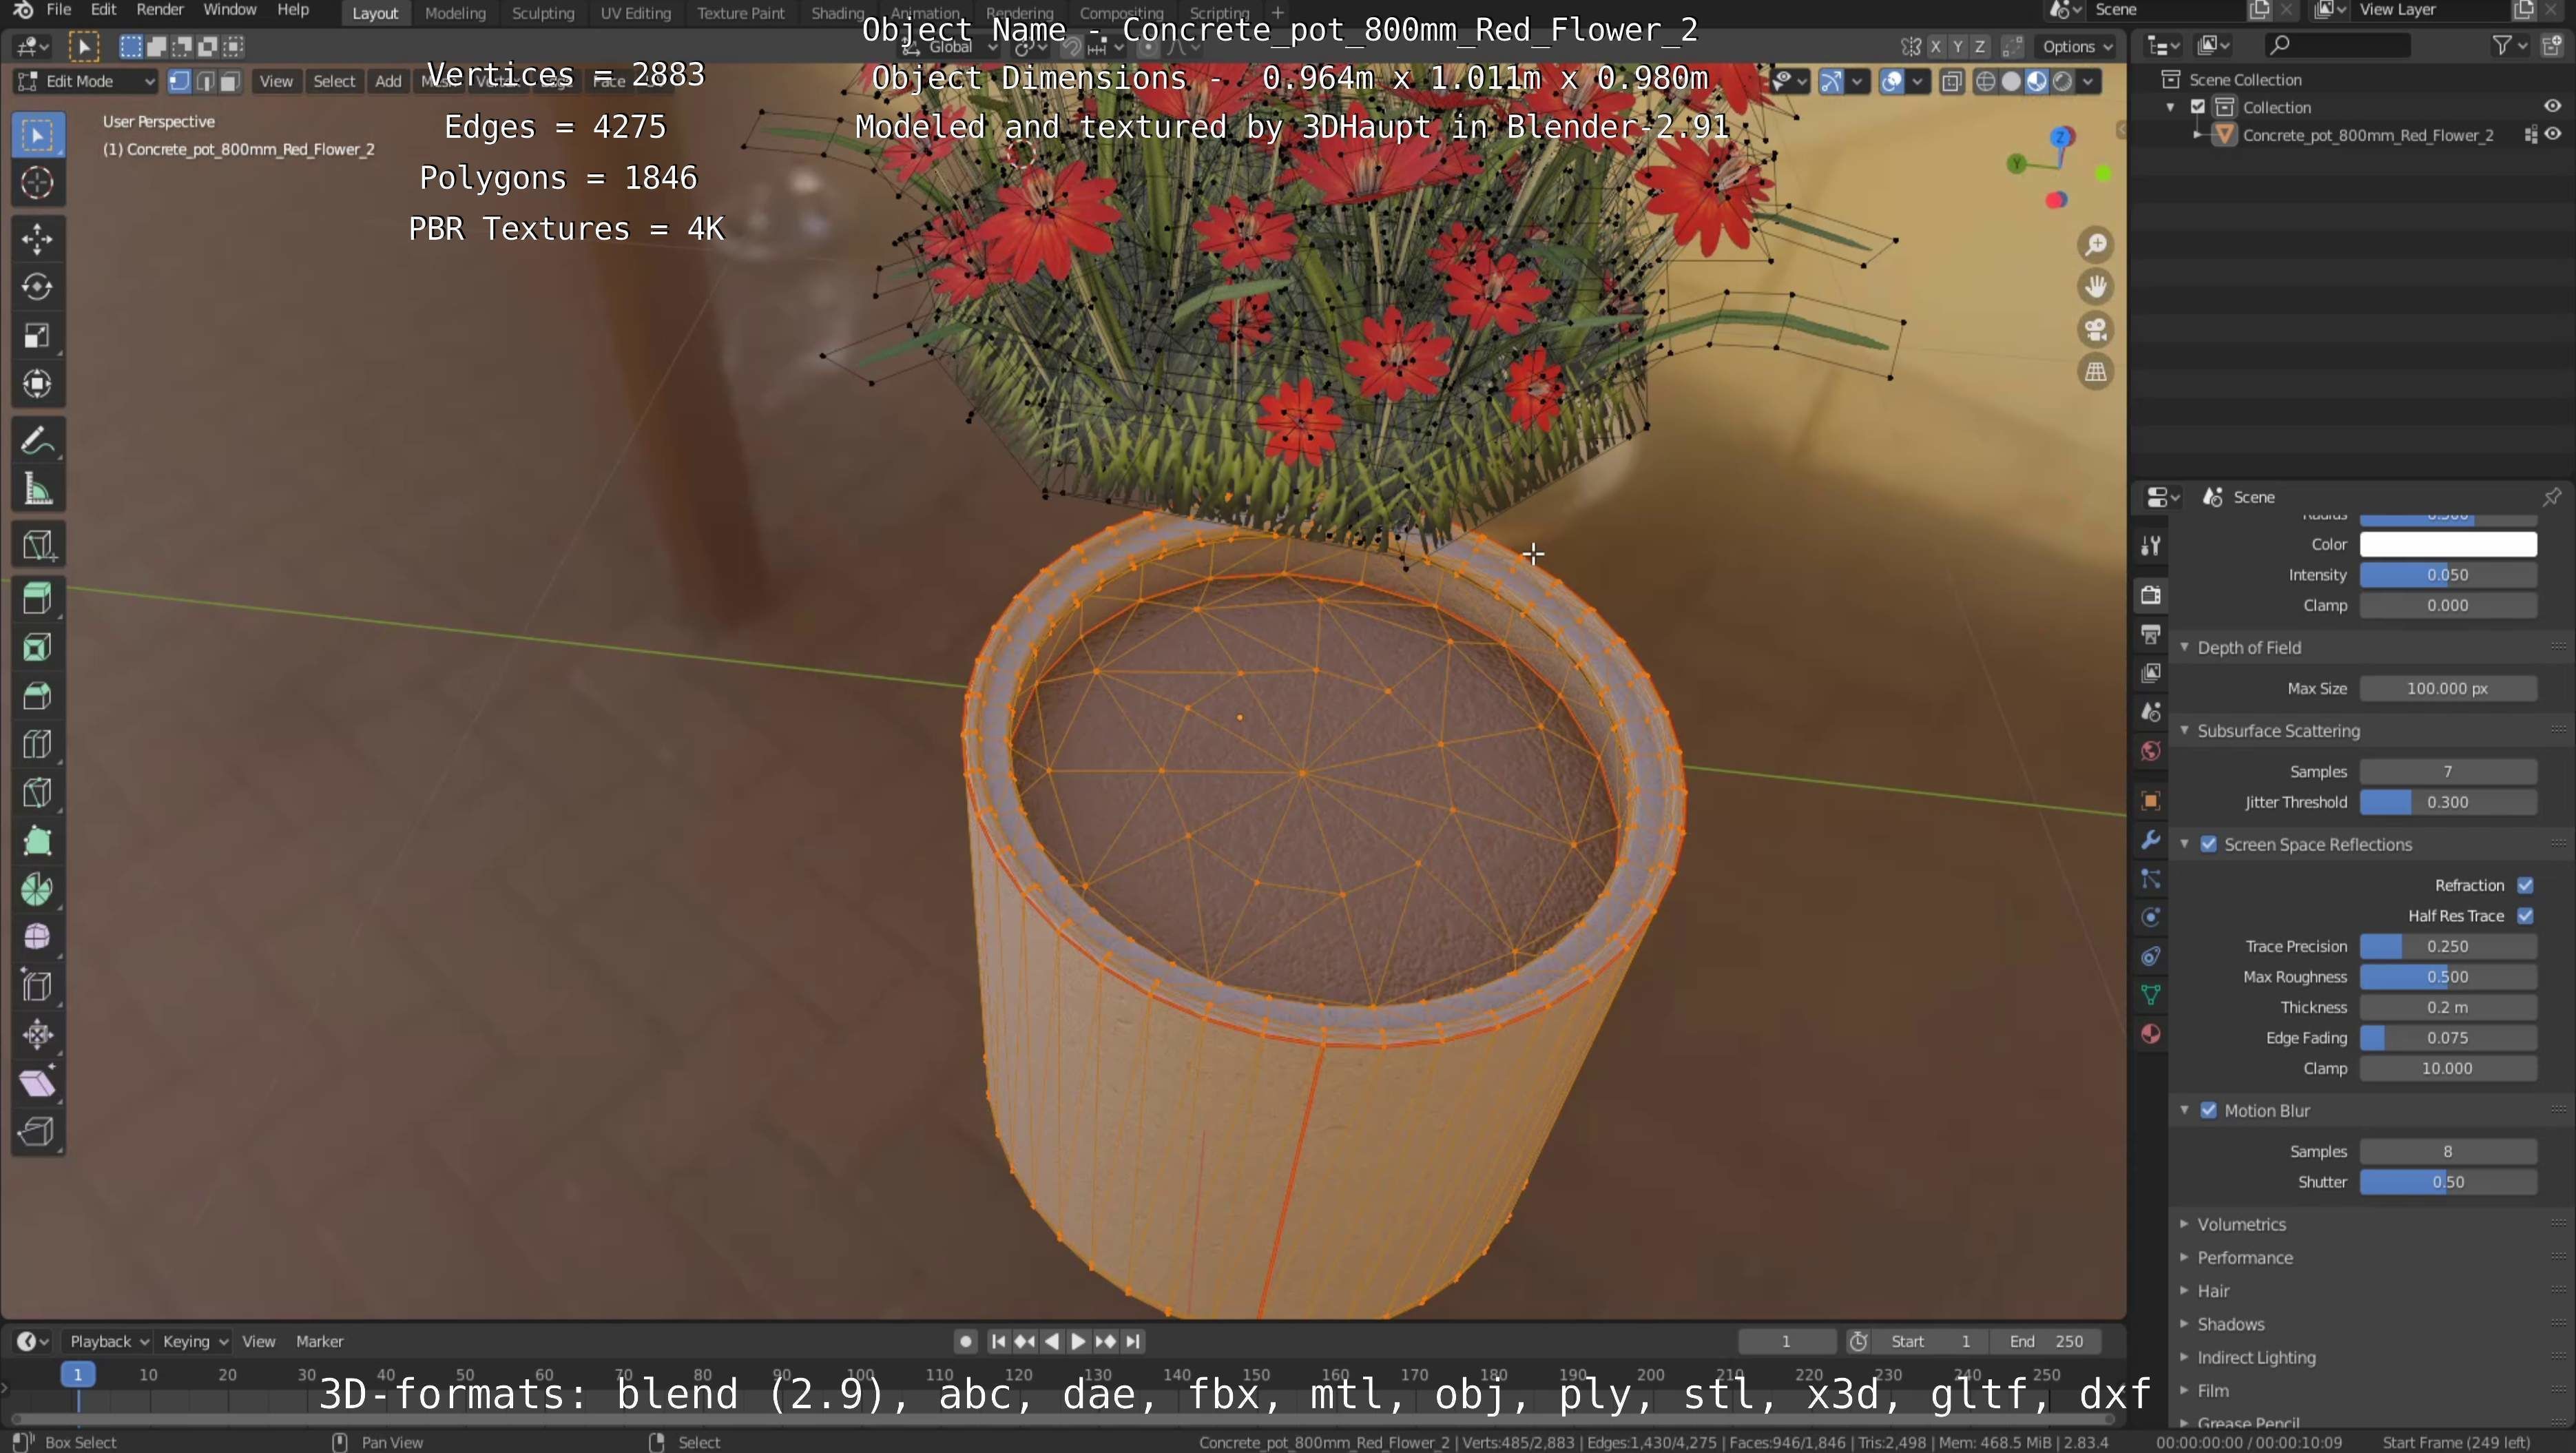Open the Options dropdown in viewport header

point(2077,46)
